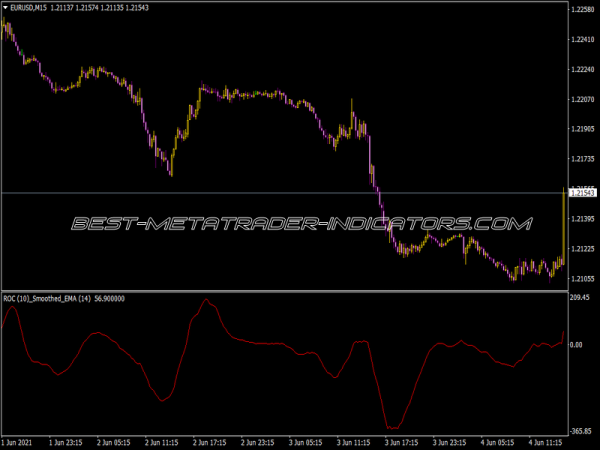600x450 pixels.
Task: Click the last tall yellow candle at right
Action: pyautogui.click(x=562, y=230)
